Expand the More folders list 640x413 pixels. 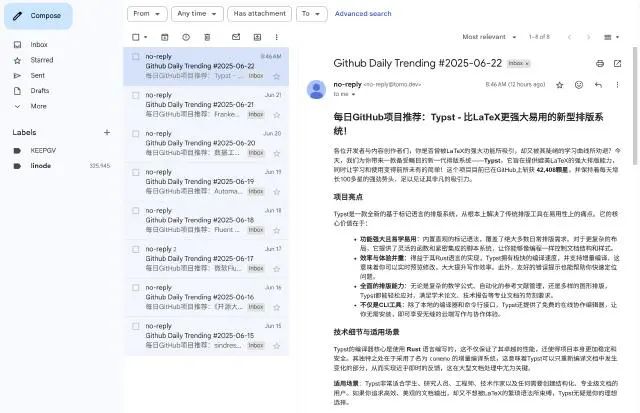[x=38, y=106]
